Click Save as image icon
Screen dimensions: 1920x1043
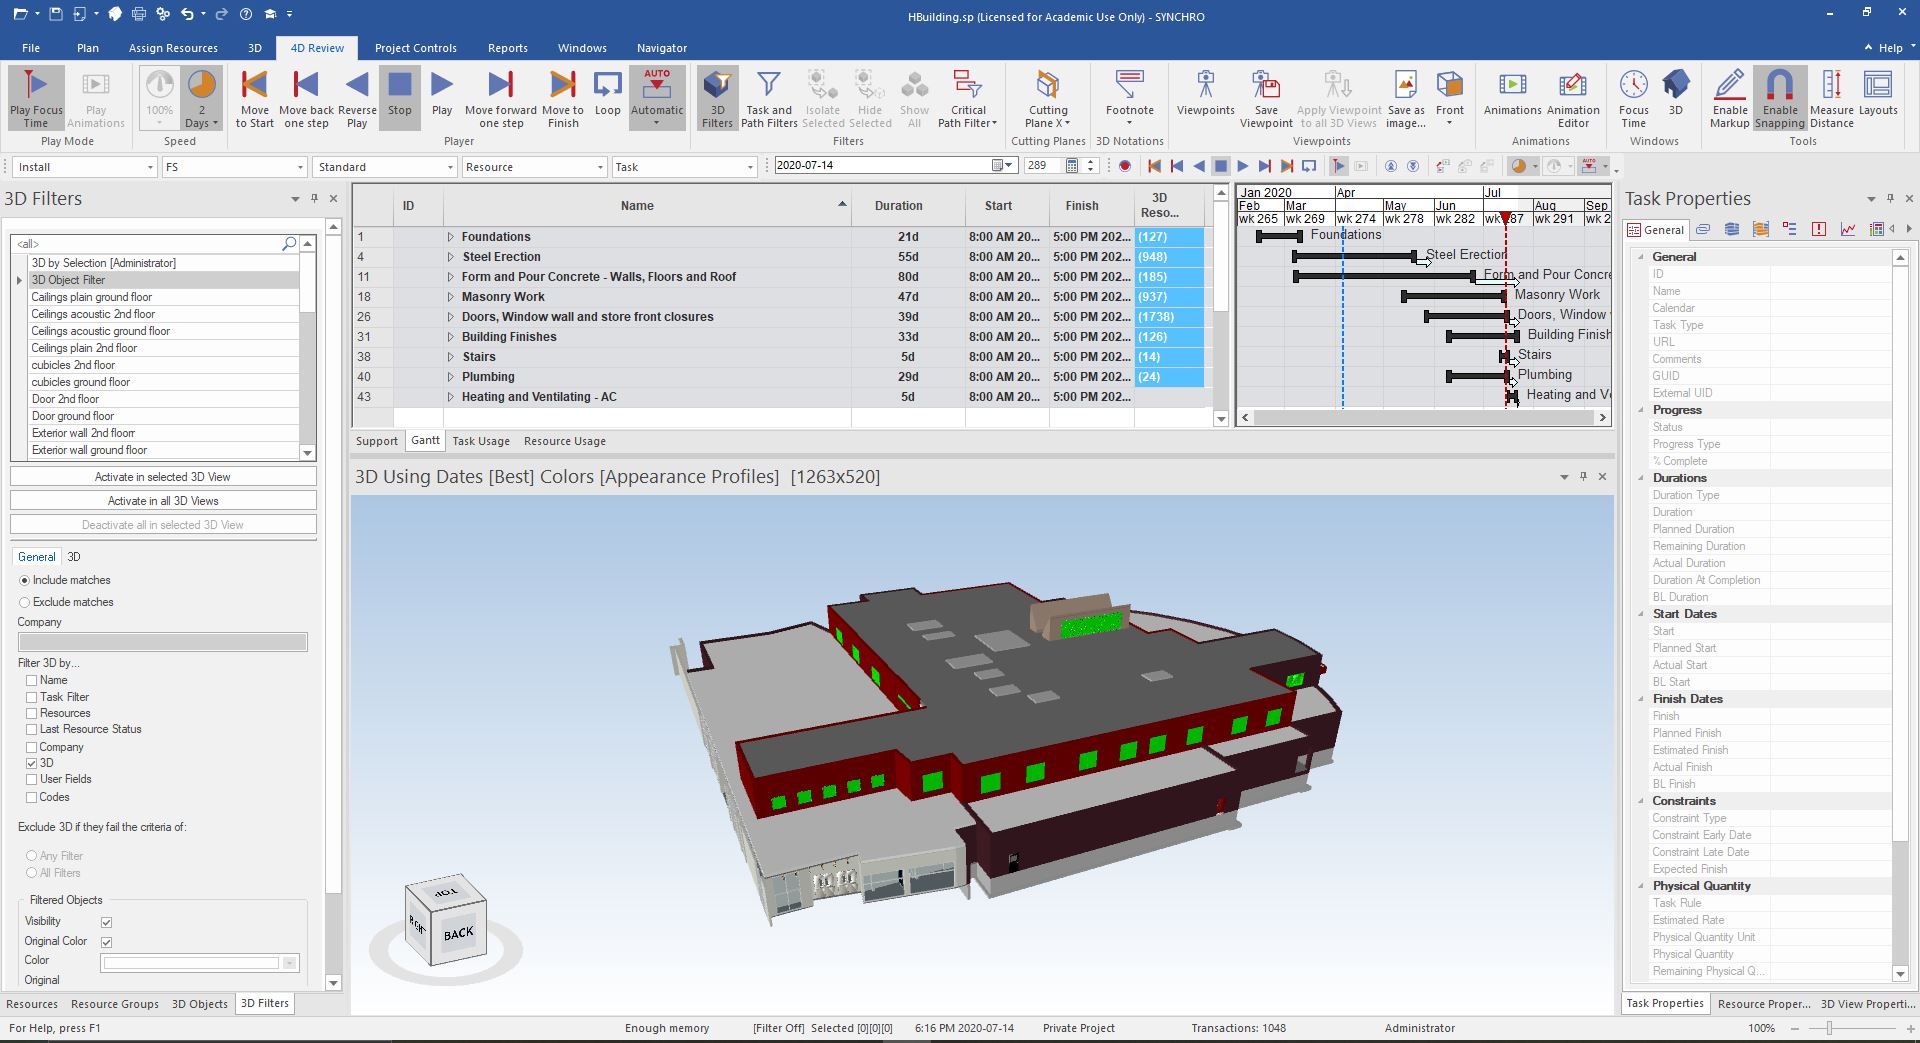[1406, 98]
